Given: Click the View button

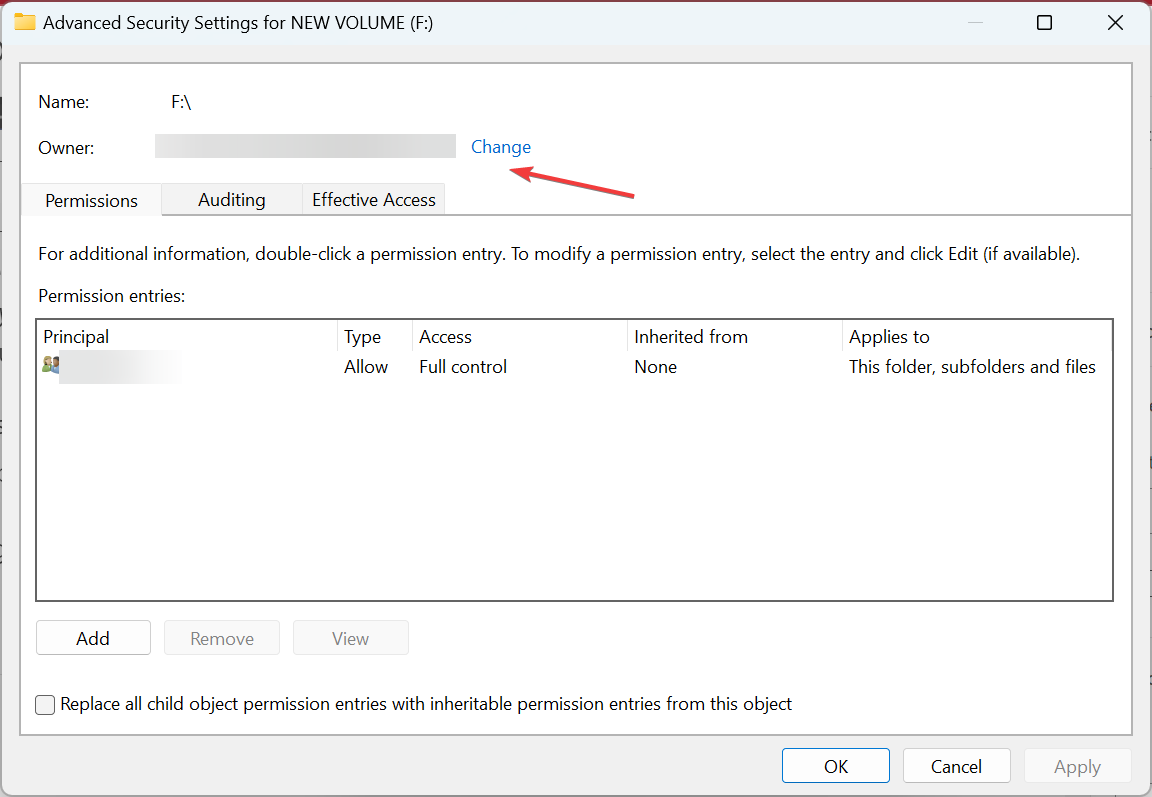Looking at the screenshot, I should point(350,638).
